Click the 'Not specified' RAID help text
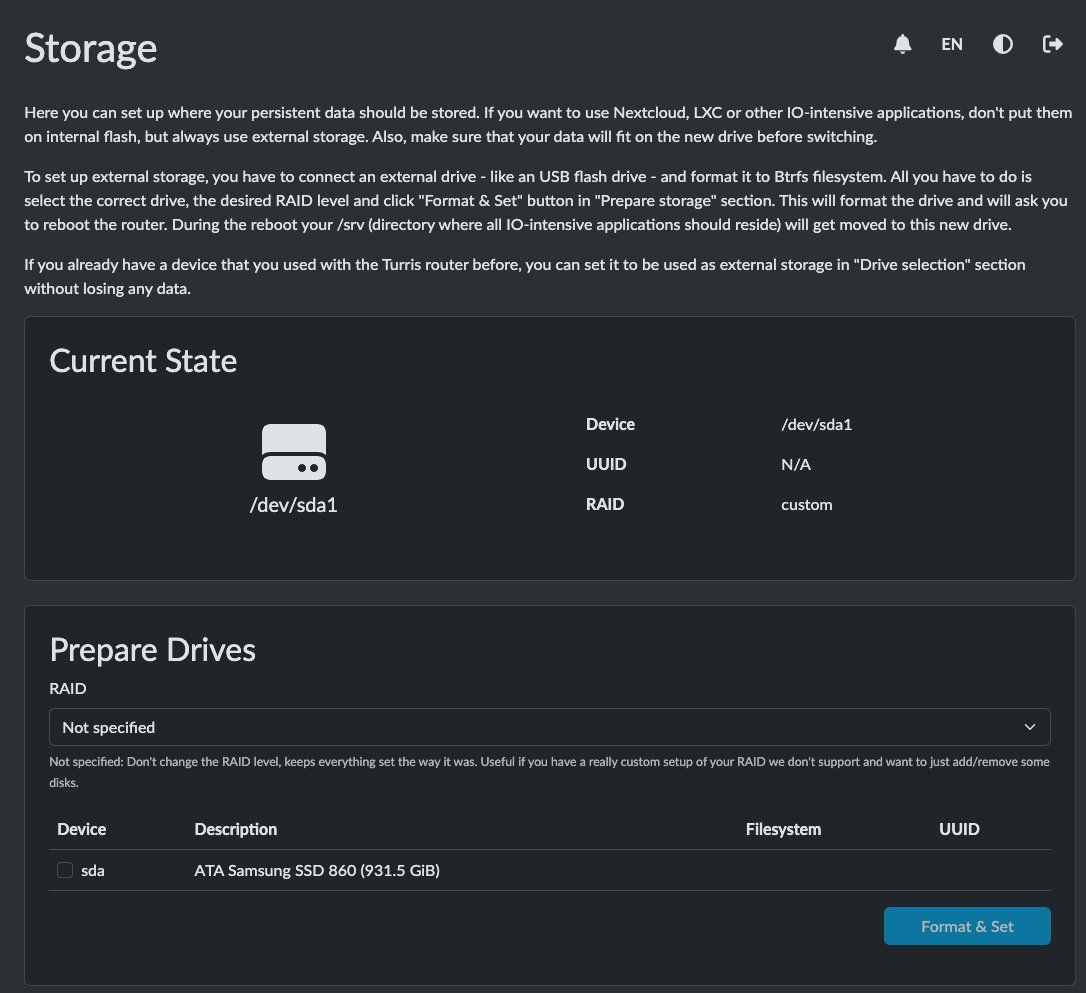The width and height of the screenshot is (1086, 993). click(x=549, y=771)
